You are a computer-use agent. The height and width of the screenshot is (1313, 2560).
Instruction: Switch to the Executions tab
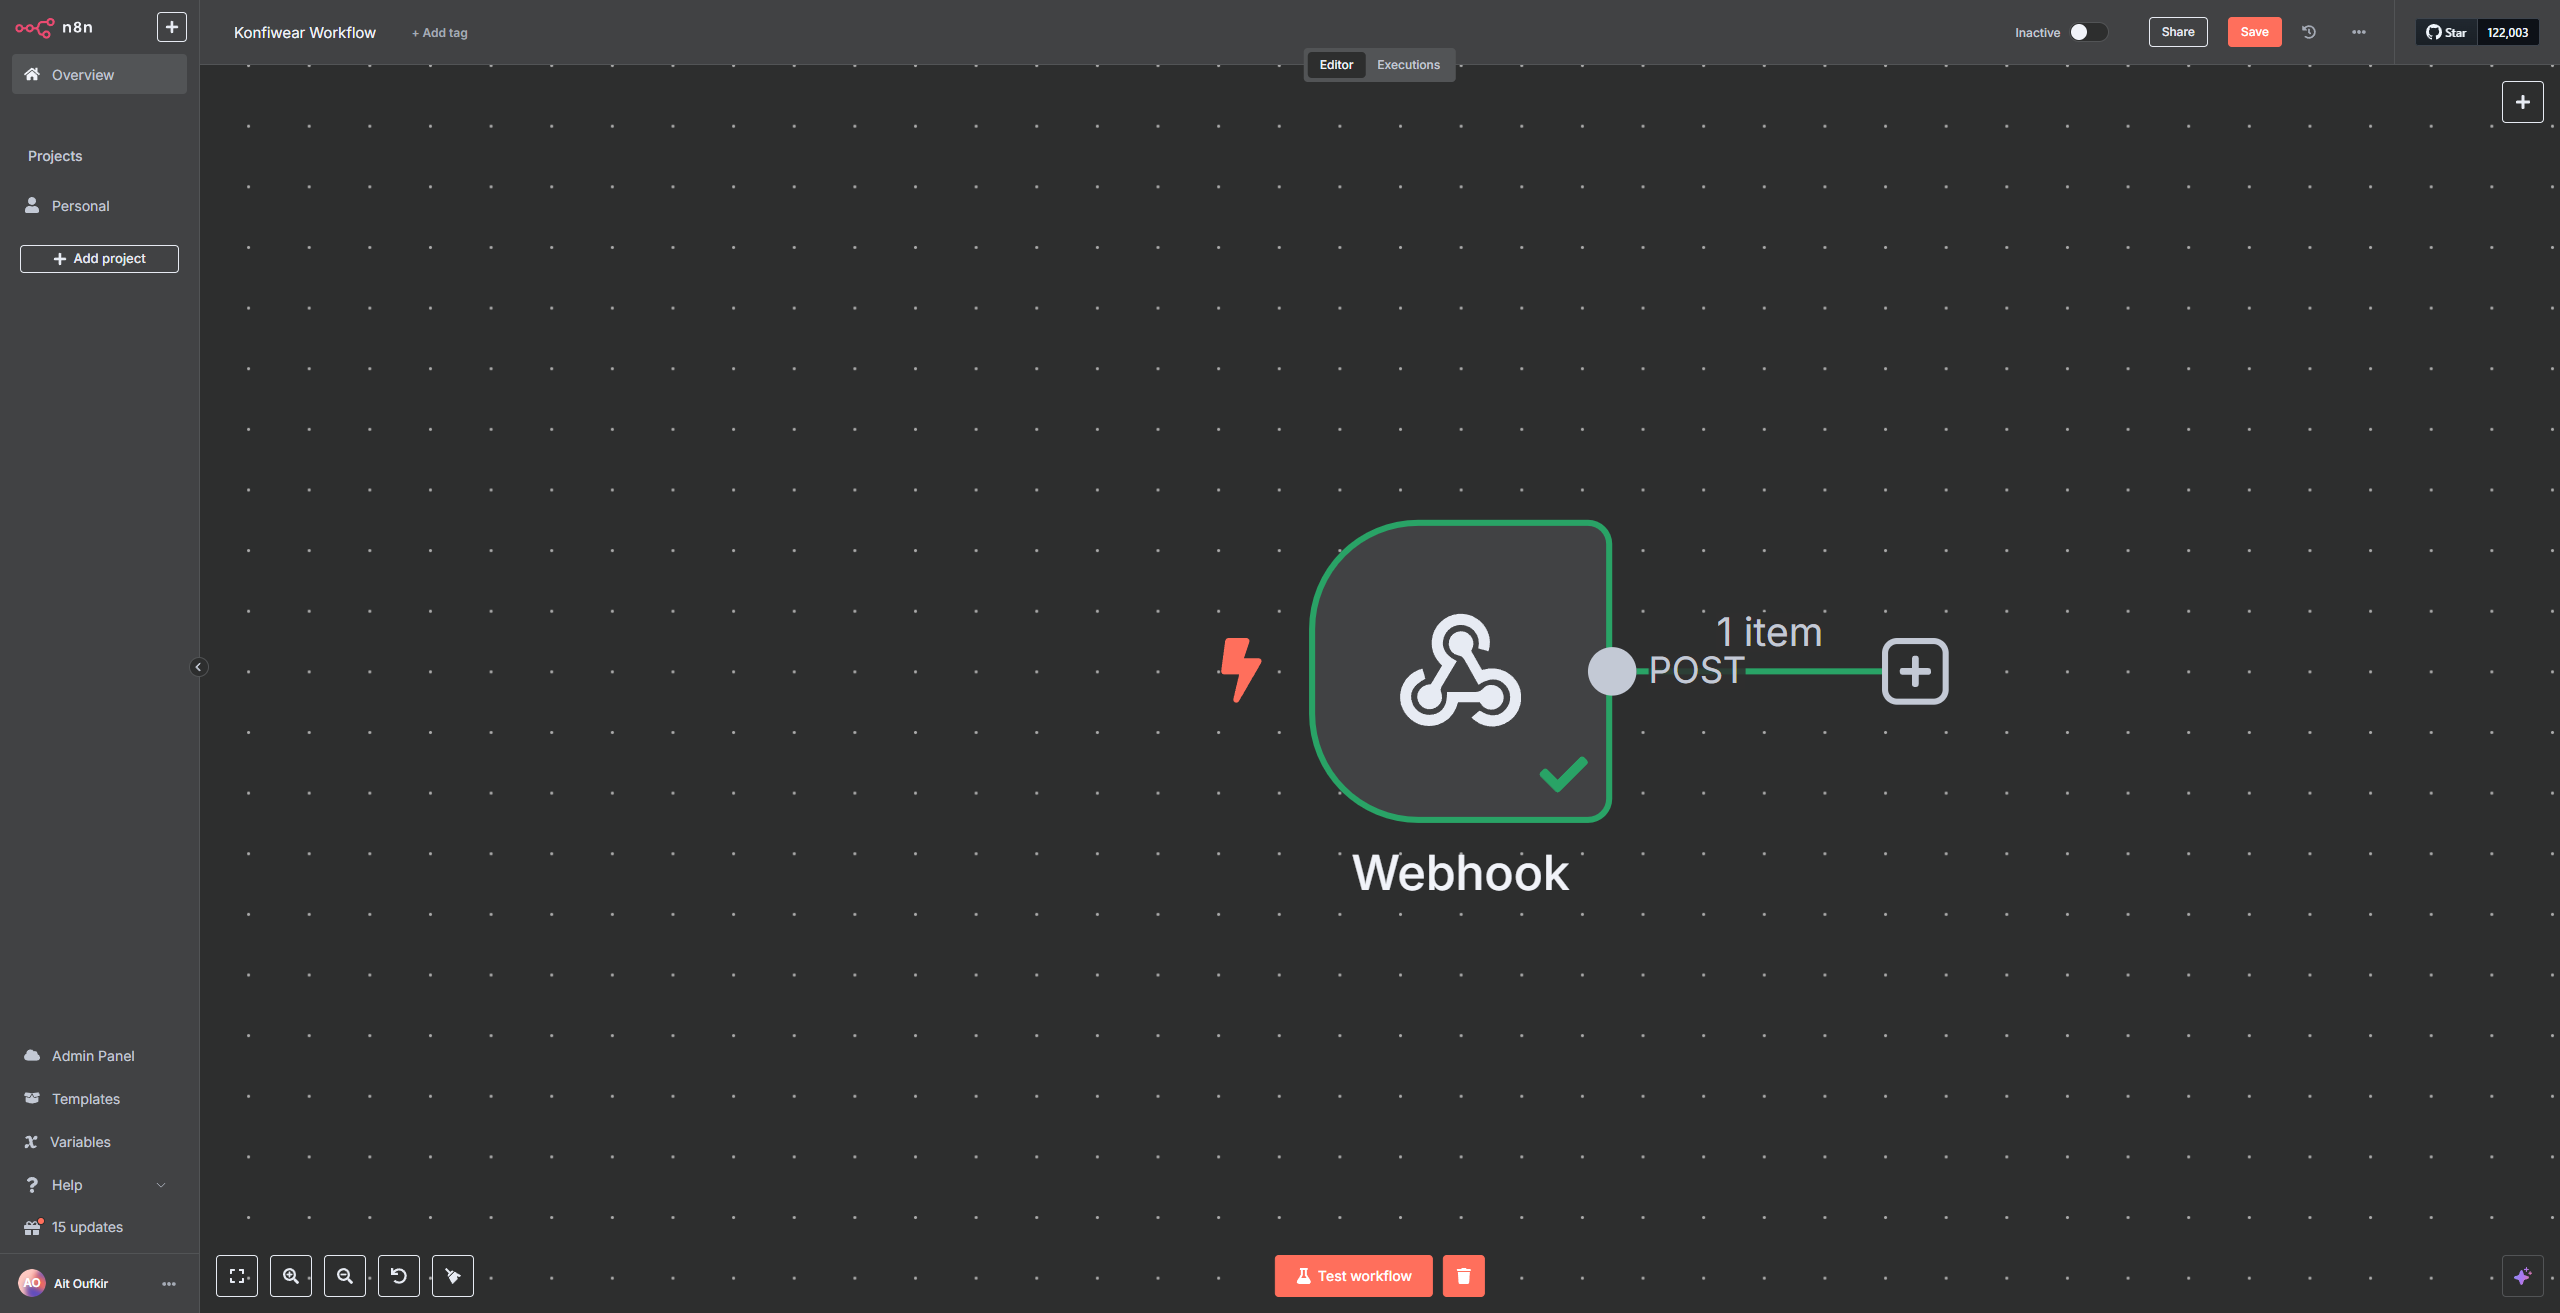1409,64
